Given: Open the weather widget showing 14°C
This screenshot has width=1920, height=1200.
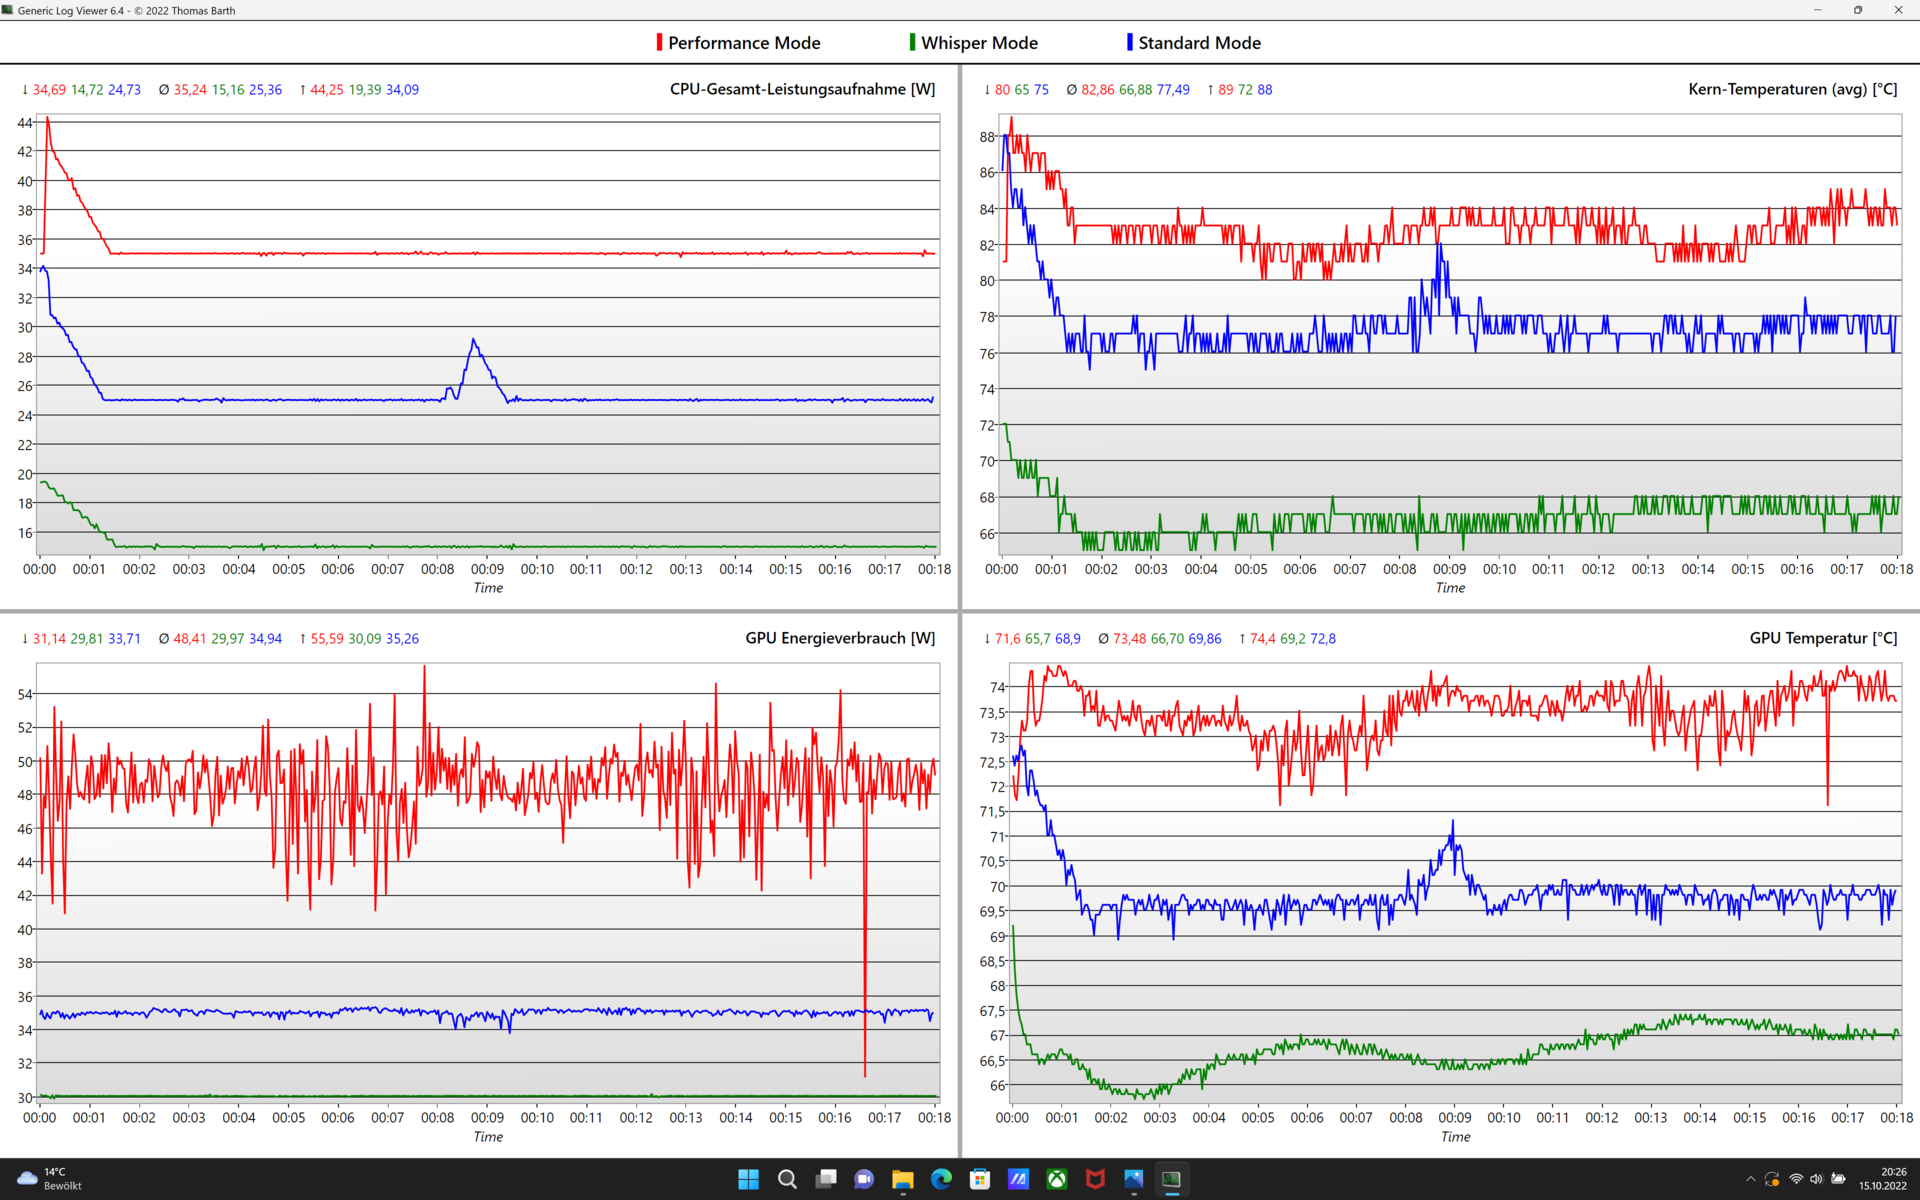Looking at the screenshot, I should [50, 1179].
